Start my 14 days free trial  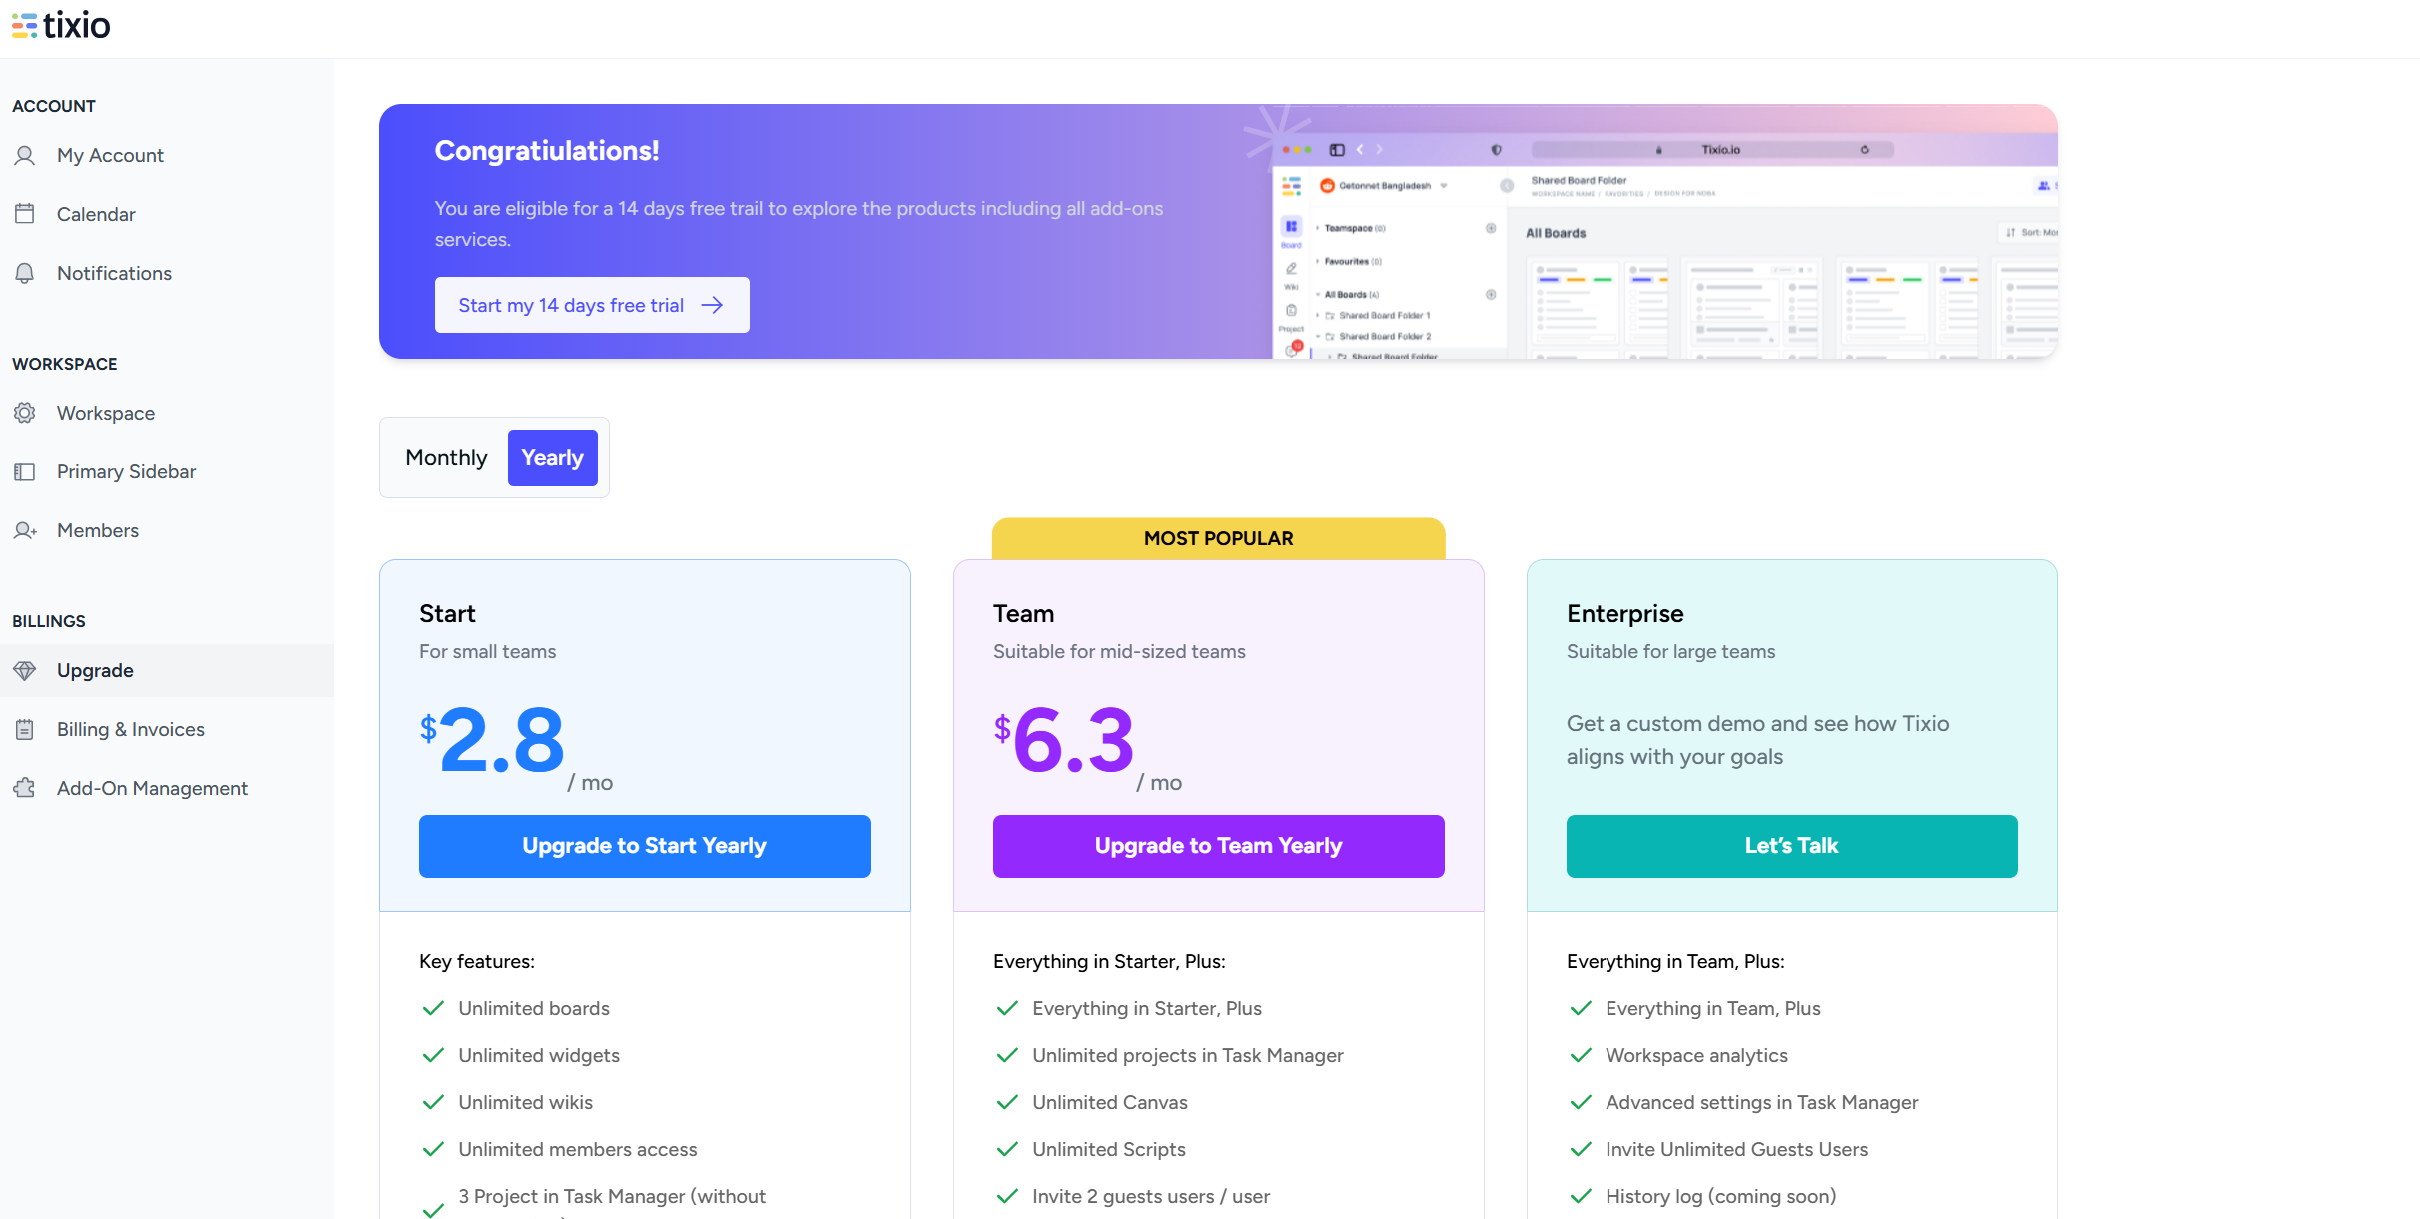(592, 305)
